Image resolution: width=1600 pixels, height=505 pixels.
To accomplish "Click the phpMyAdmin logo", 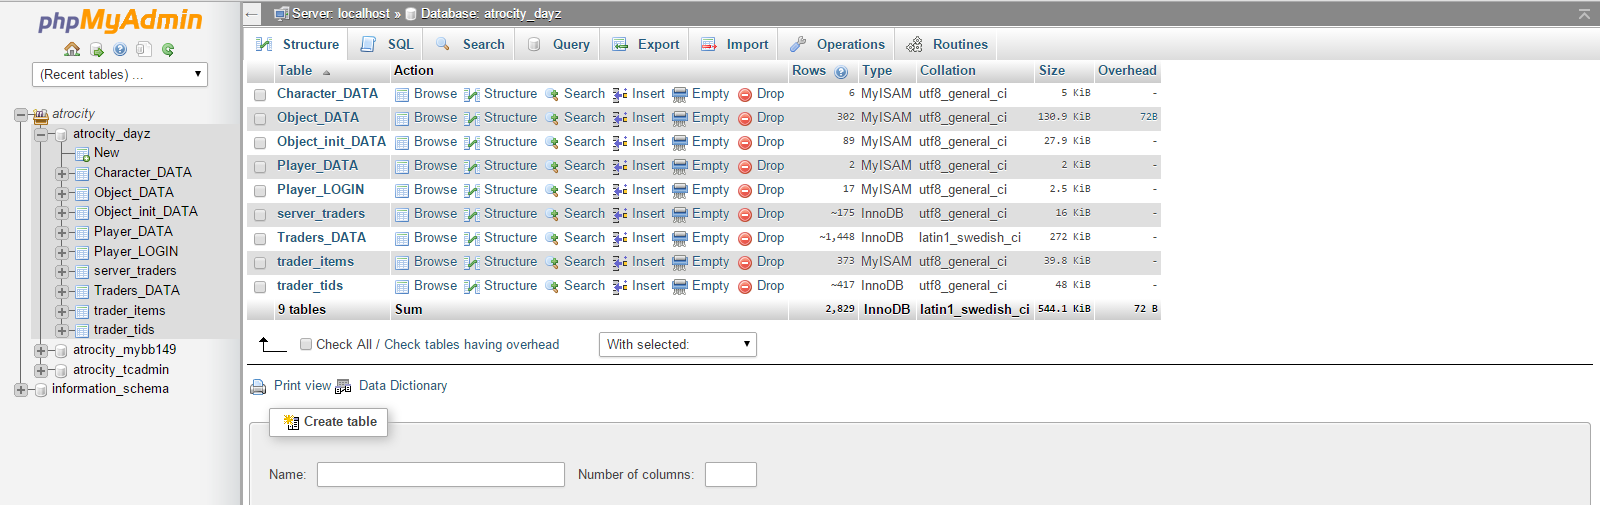I will pyautogui.click(x=120, y=21).
